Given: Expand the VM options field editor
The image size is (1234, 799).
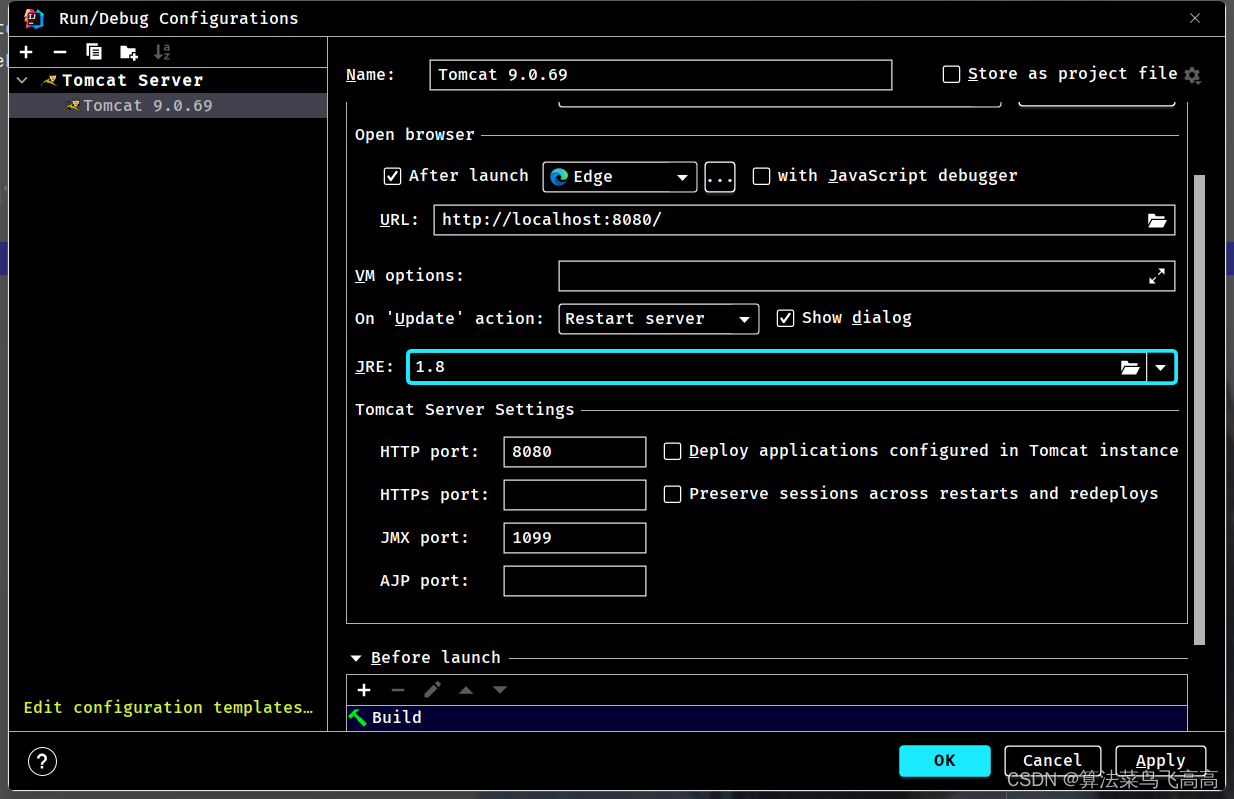Looking at the screenshot, I should (x=1157, y=276).
